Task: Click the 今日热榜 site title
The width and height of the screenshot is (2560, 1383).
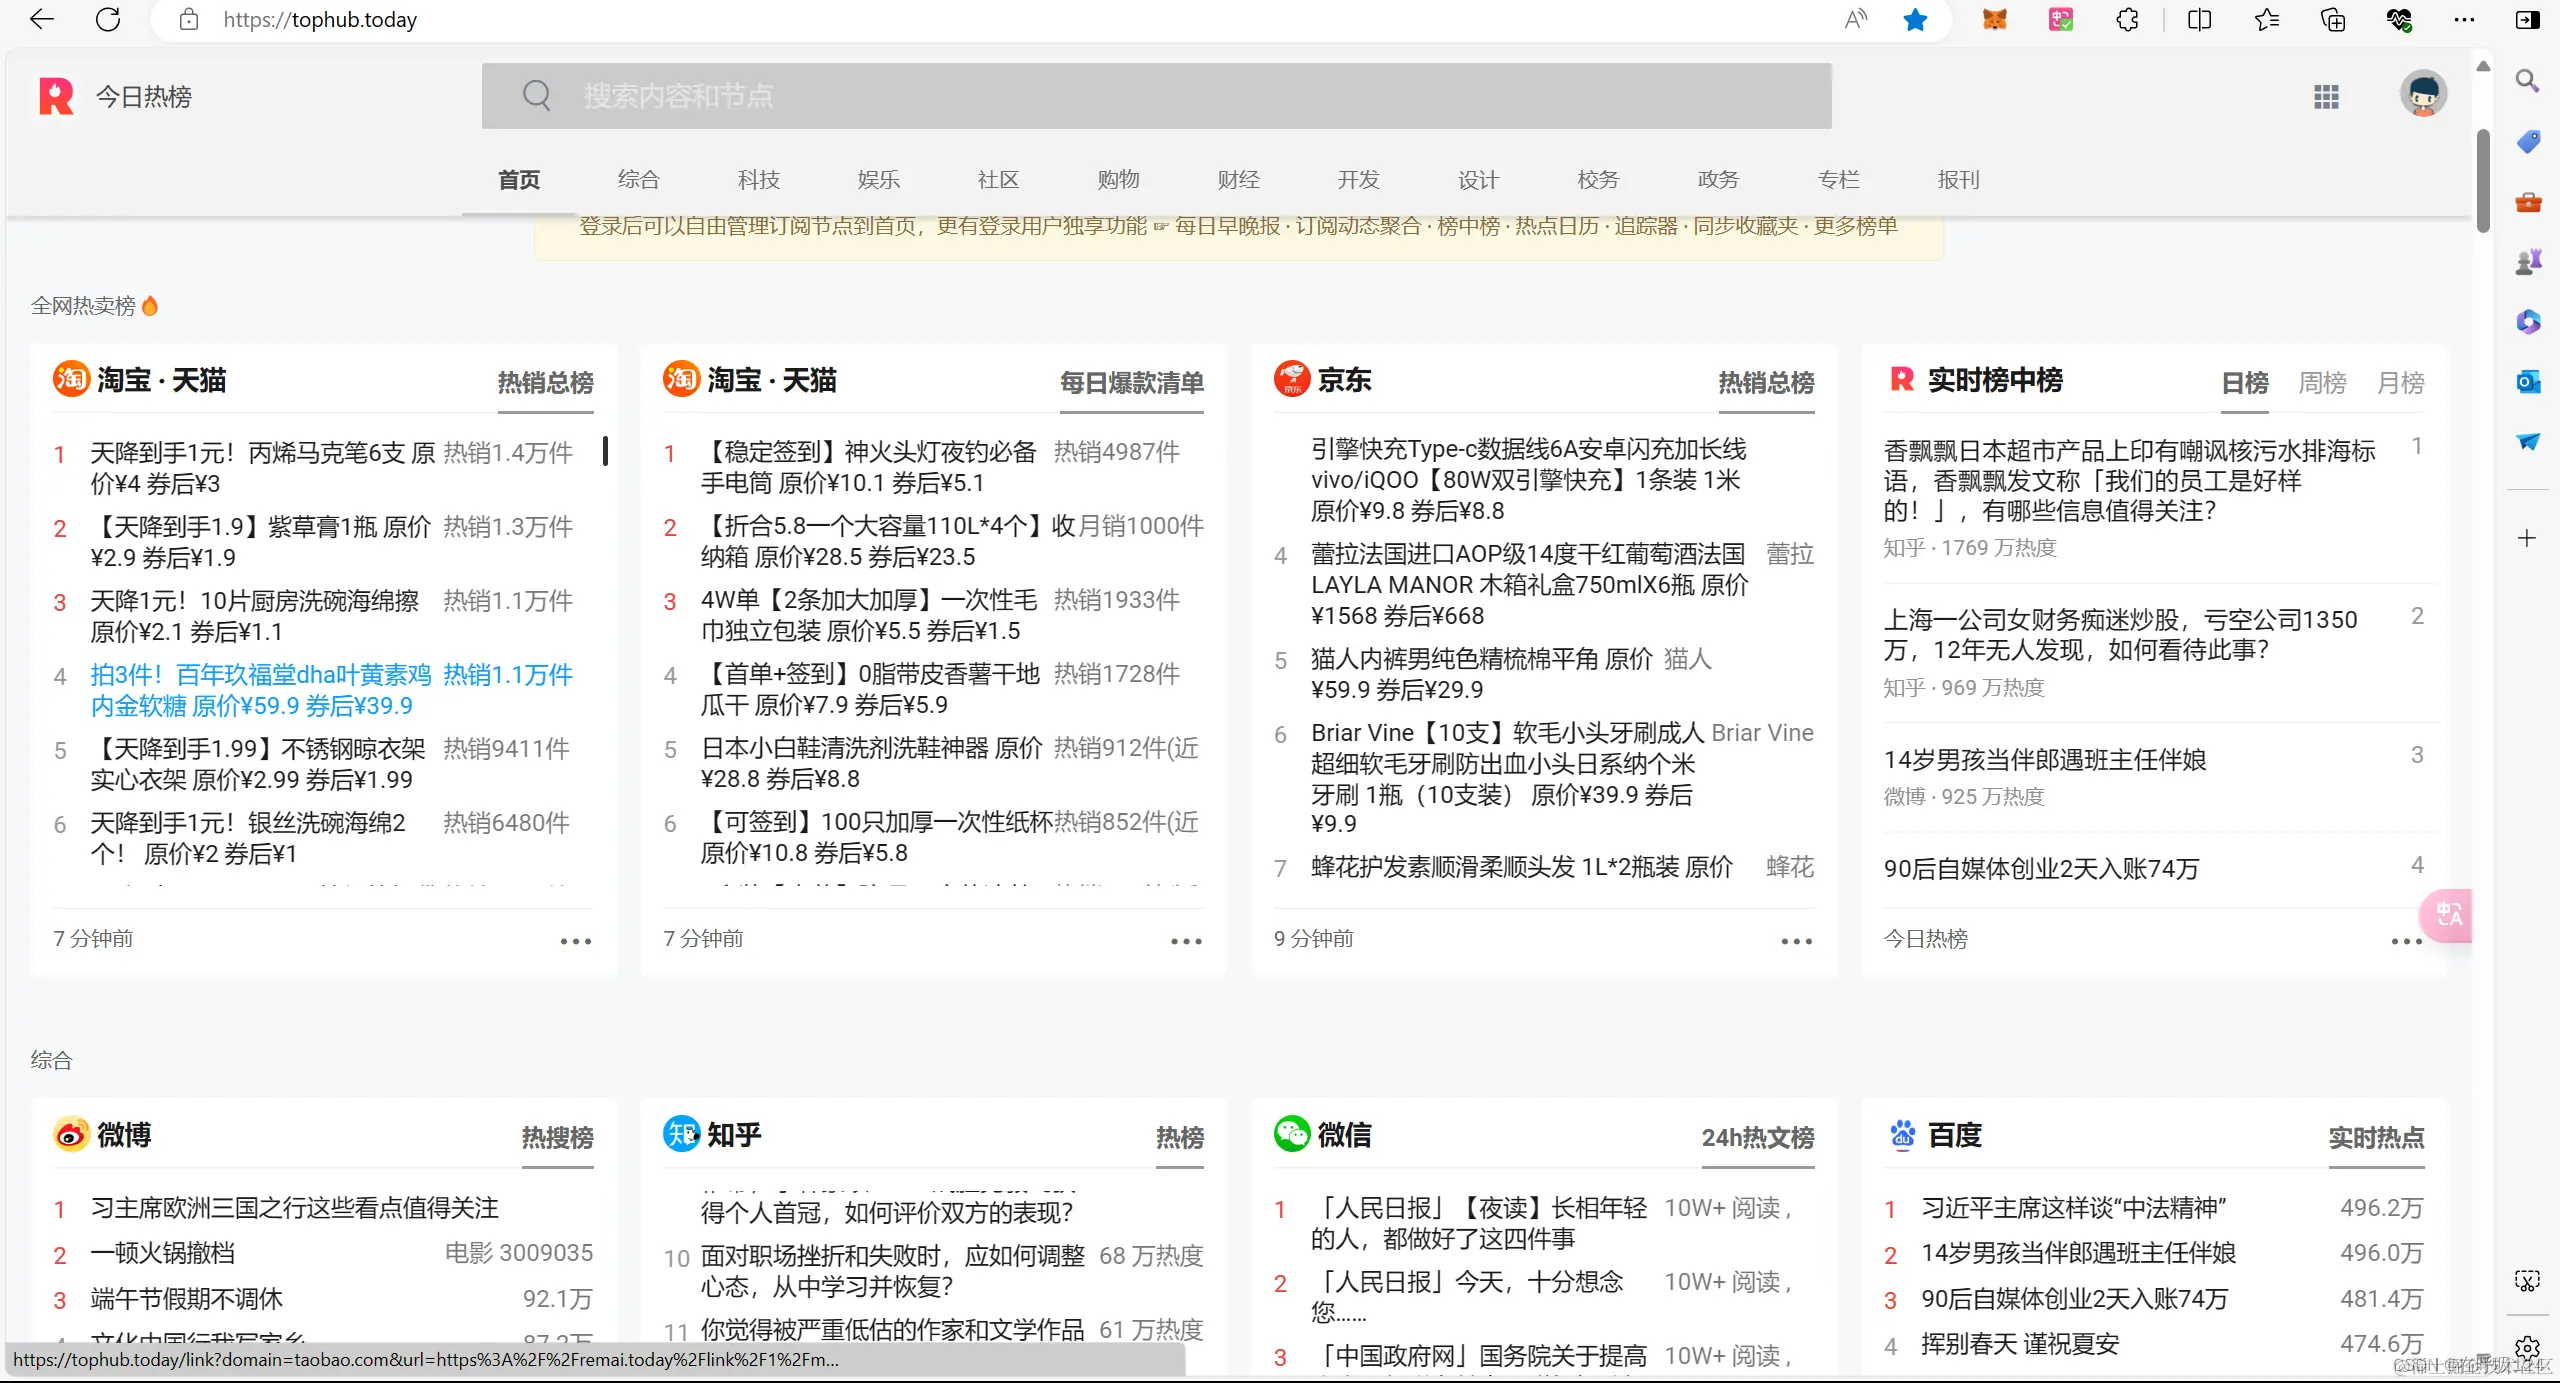Action: tap(144, 96)
